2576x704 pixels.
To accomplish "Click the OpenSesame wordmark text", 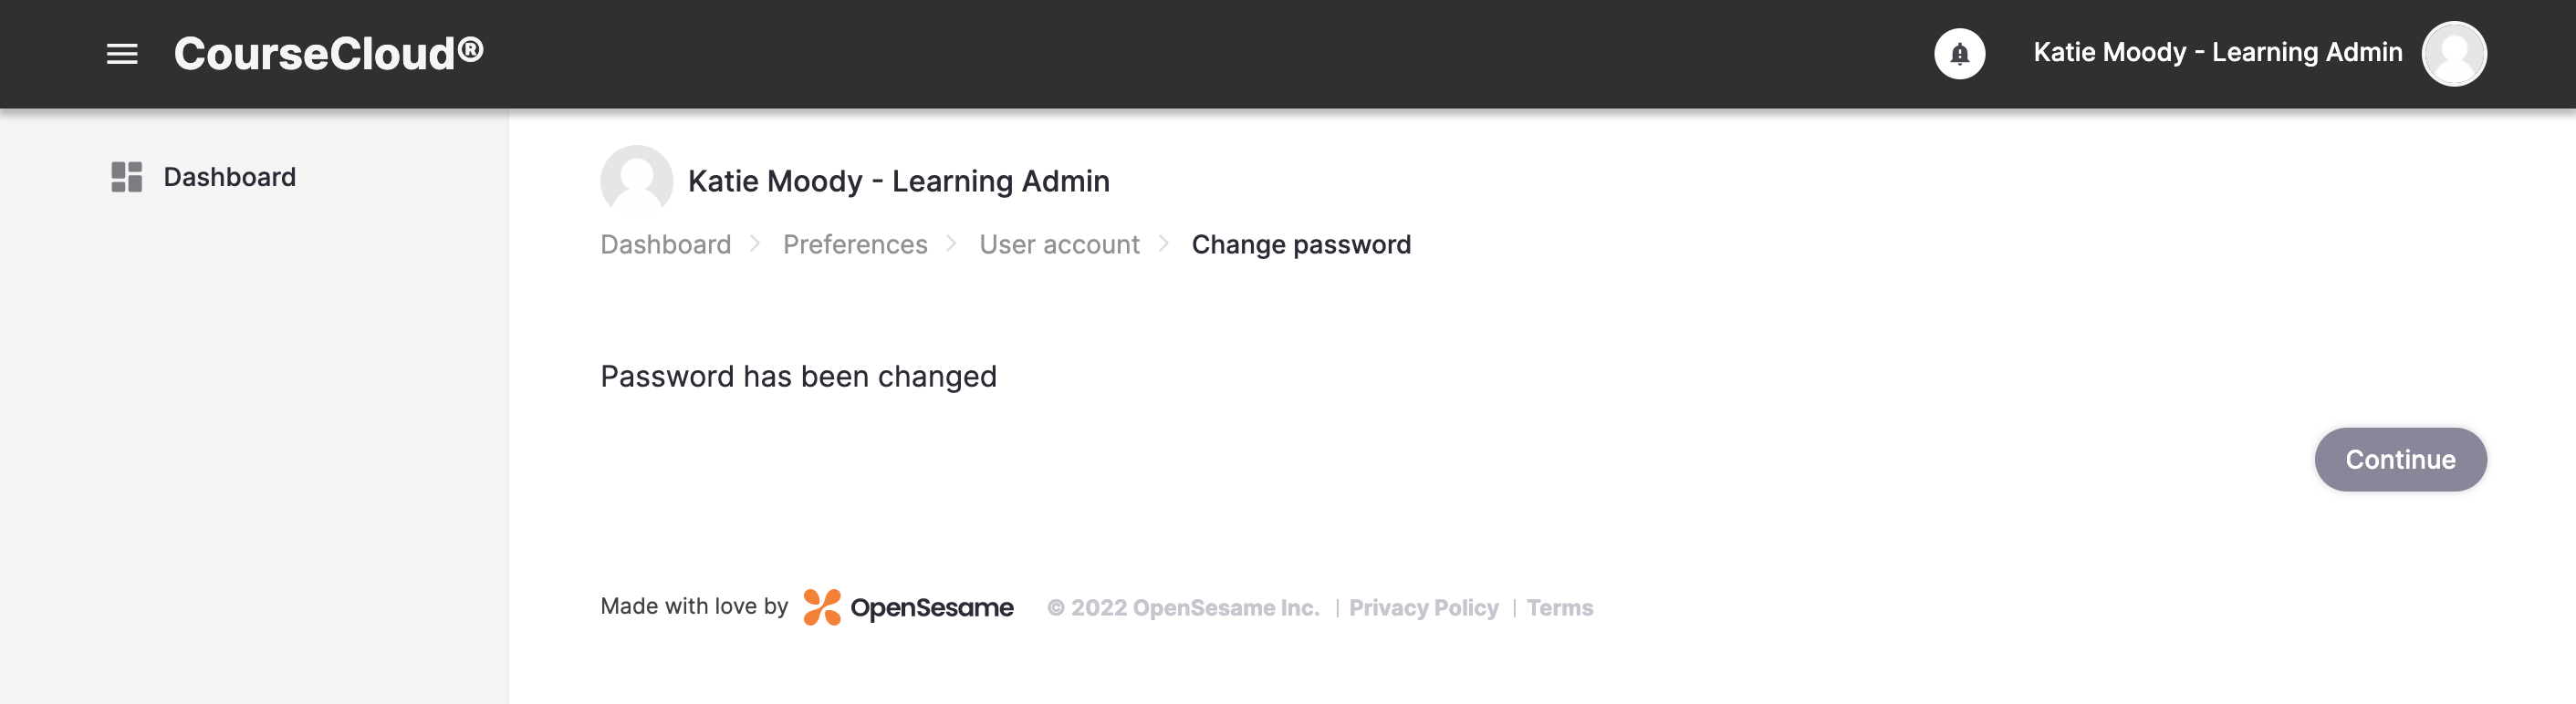I will point(931,608).
